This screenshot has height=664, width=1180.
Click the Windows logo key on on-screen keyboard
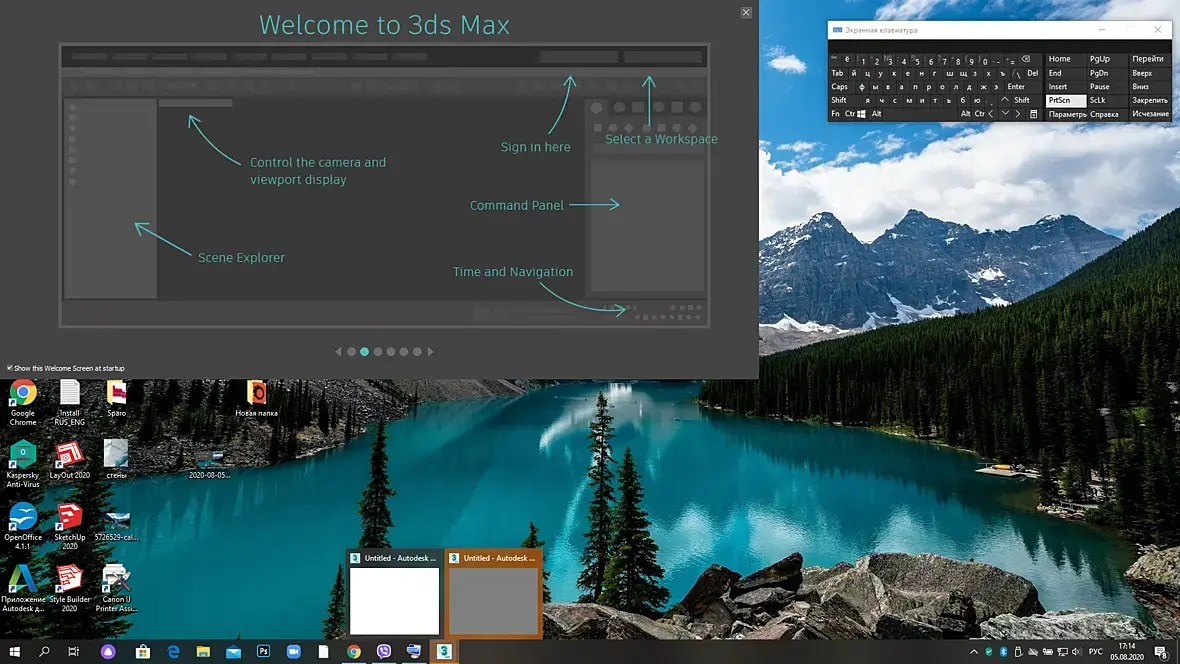click(x=862, y=114)
